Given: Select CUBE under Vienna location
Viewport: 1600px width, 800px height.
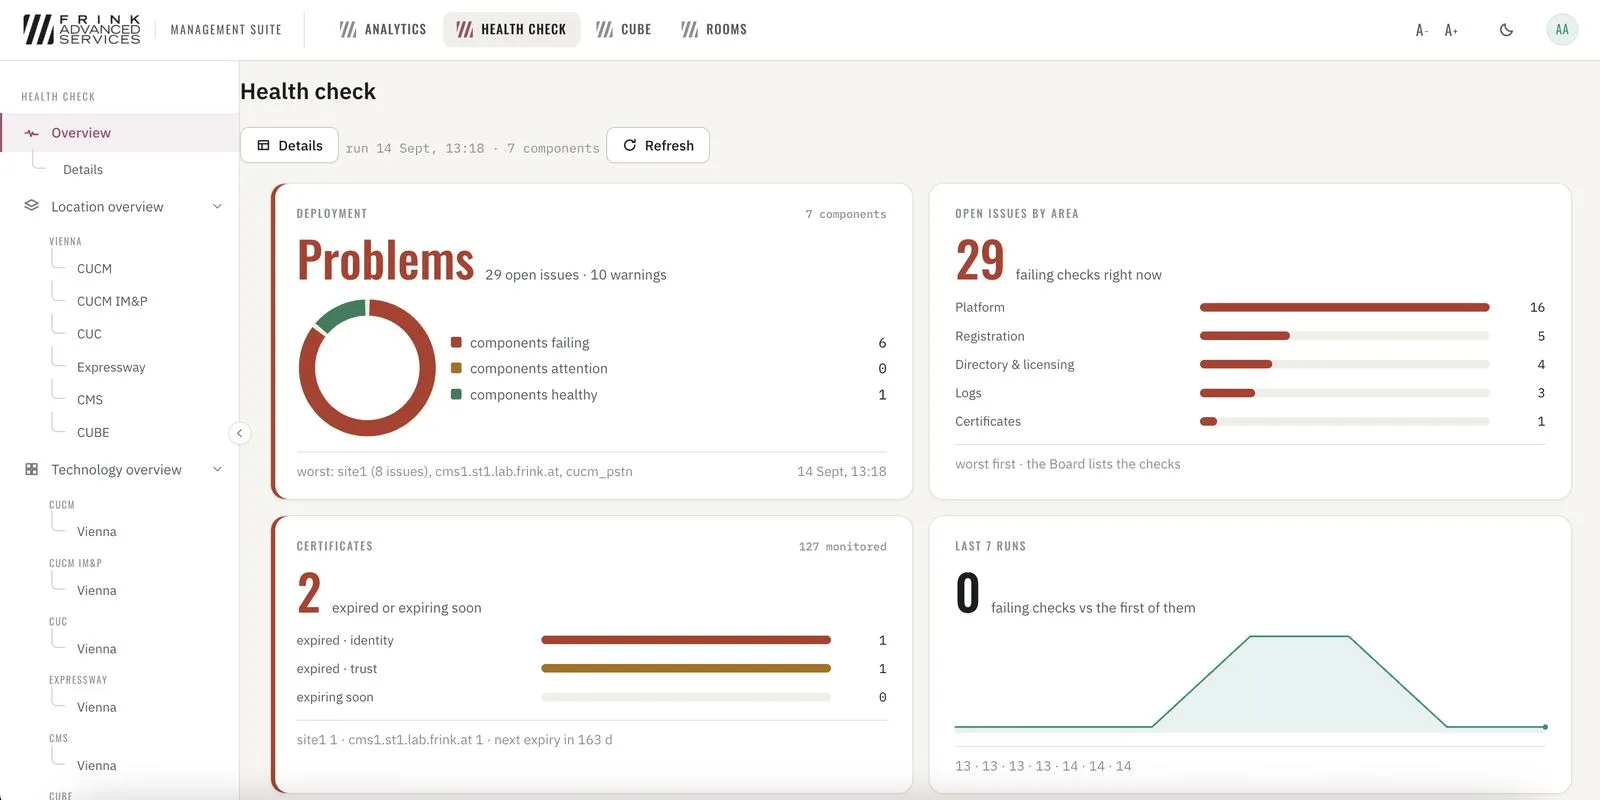Looking at the screenshot, I should tap(93, 433).
